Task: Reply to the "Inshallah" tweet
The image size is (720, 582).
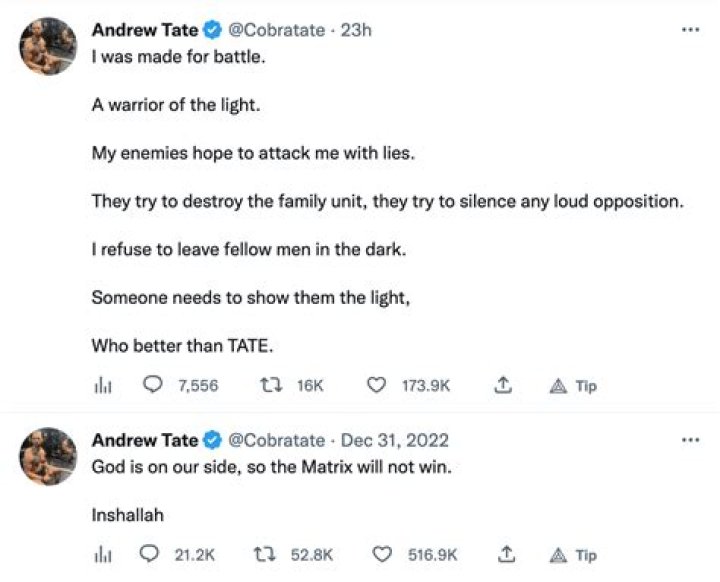Action: tap(154, 555)
